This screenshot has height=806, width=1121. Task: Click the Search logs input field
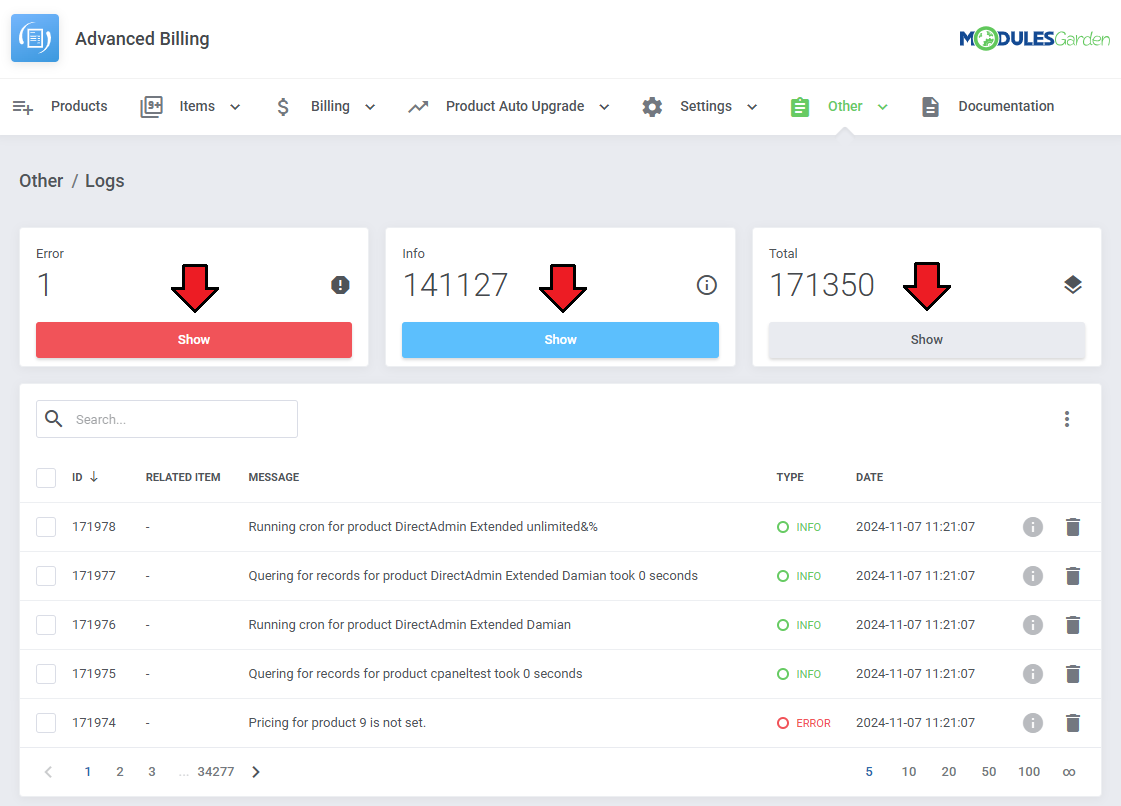180,420
